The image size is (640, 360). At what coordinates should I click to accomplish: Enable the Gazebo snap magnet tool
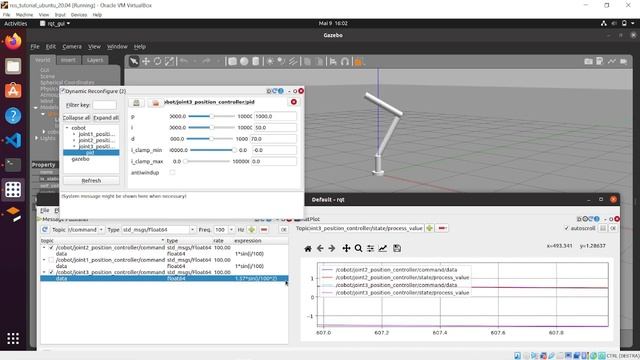coord(345,61)
